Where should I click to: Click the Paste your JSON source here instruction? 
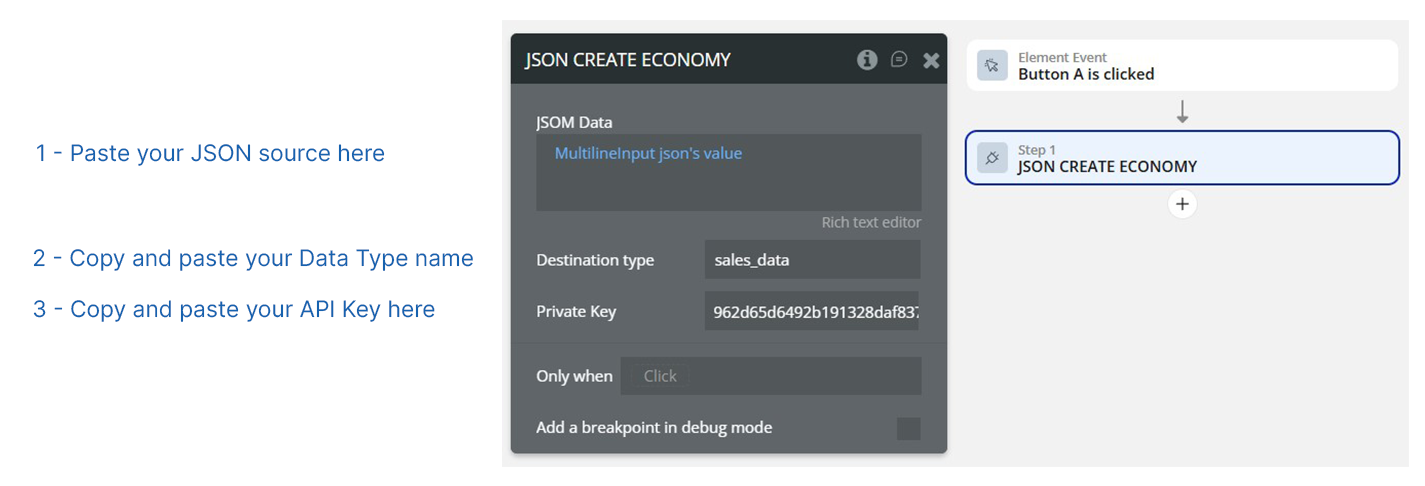pyautogui.click(x=210, y=154)
